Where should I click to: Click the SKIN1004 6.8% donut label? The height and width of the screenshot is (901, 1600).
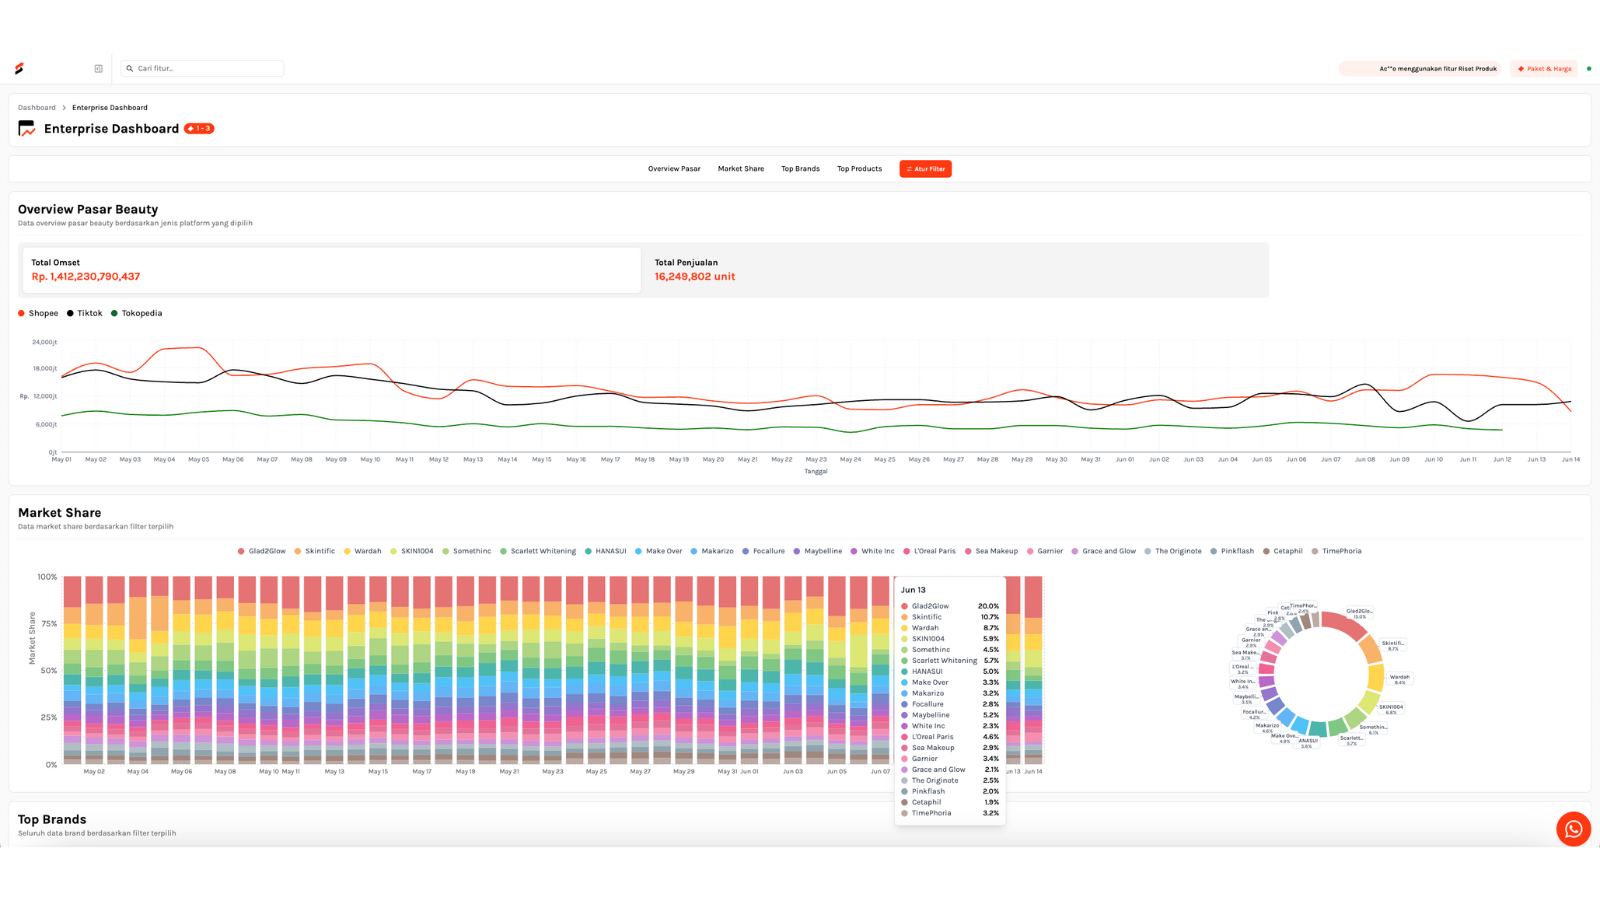[1391, 709]
